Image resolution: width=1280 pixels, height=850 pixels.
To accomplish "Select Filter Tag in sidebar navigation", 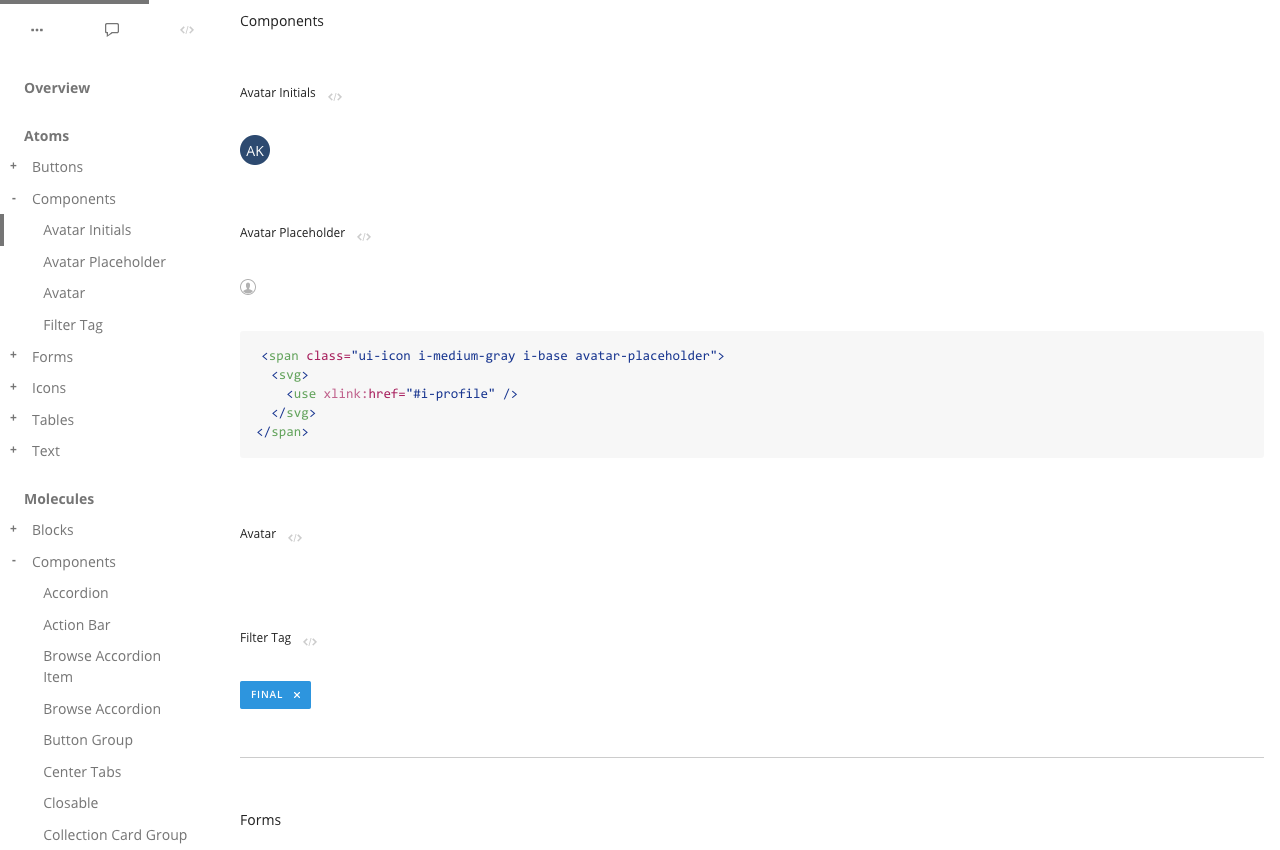I will point(73,325).
